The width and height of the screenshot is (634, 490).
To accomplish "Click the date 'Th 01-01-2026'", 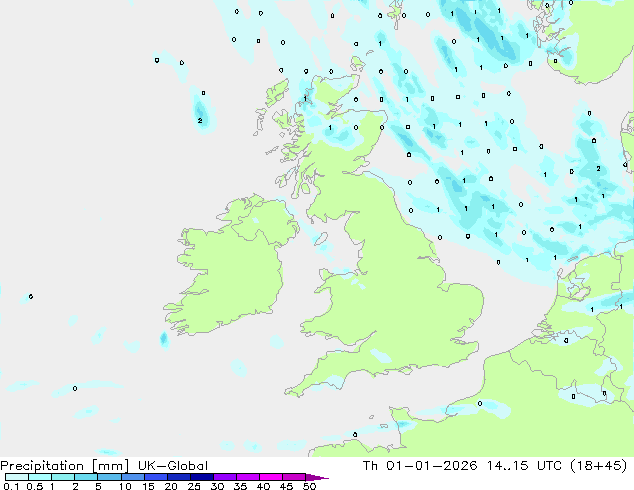I will [x=420, y=466].
